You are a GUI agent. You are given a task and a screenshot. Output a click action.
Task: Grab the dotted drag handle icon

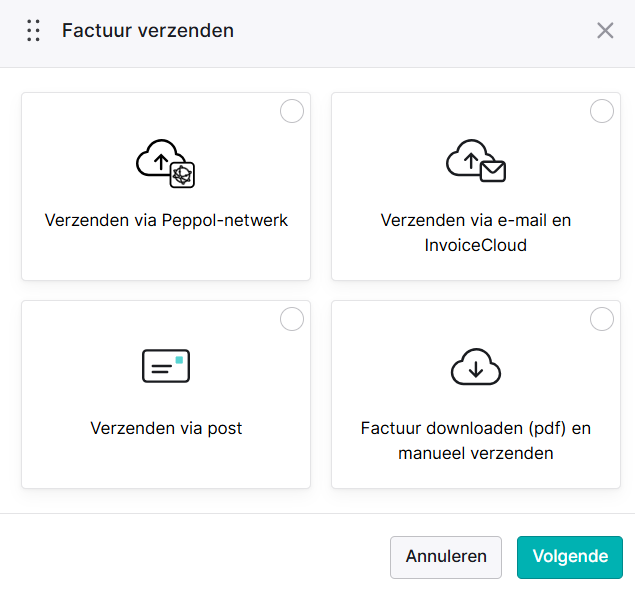tap(33, 30)
